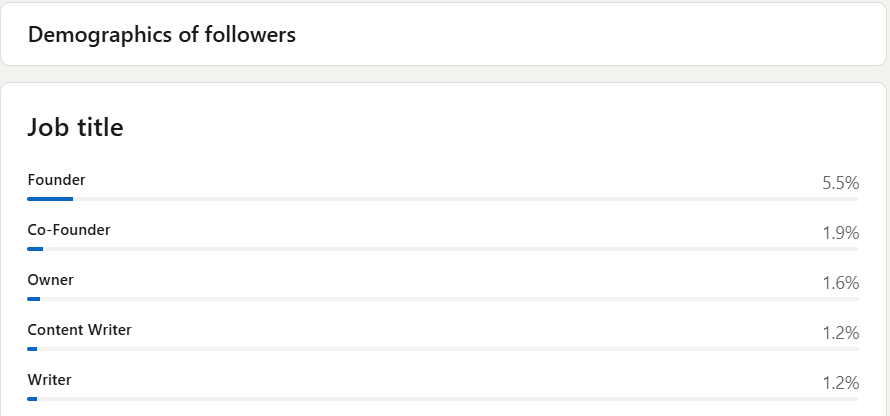Click the Owner job title label

50,280
